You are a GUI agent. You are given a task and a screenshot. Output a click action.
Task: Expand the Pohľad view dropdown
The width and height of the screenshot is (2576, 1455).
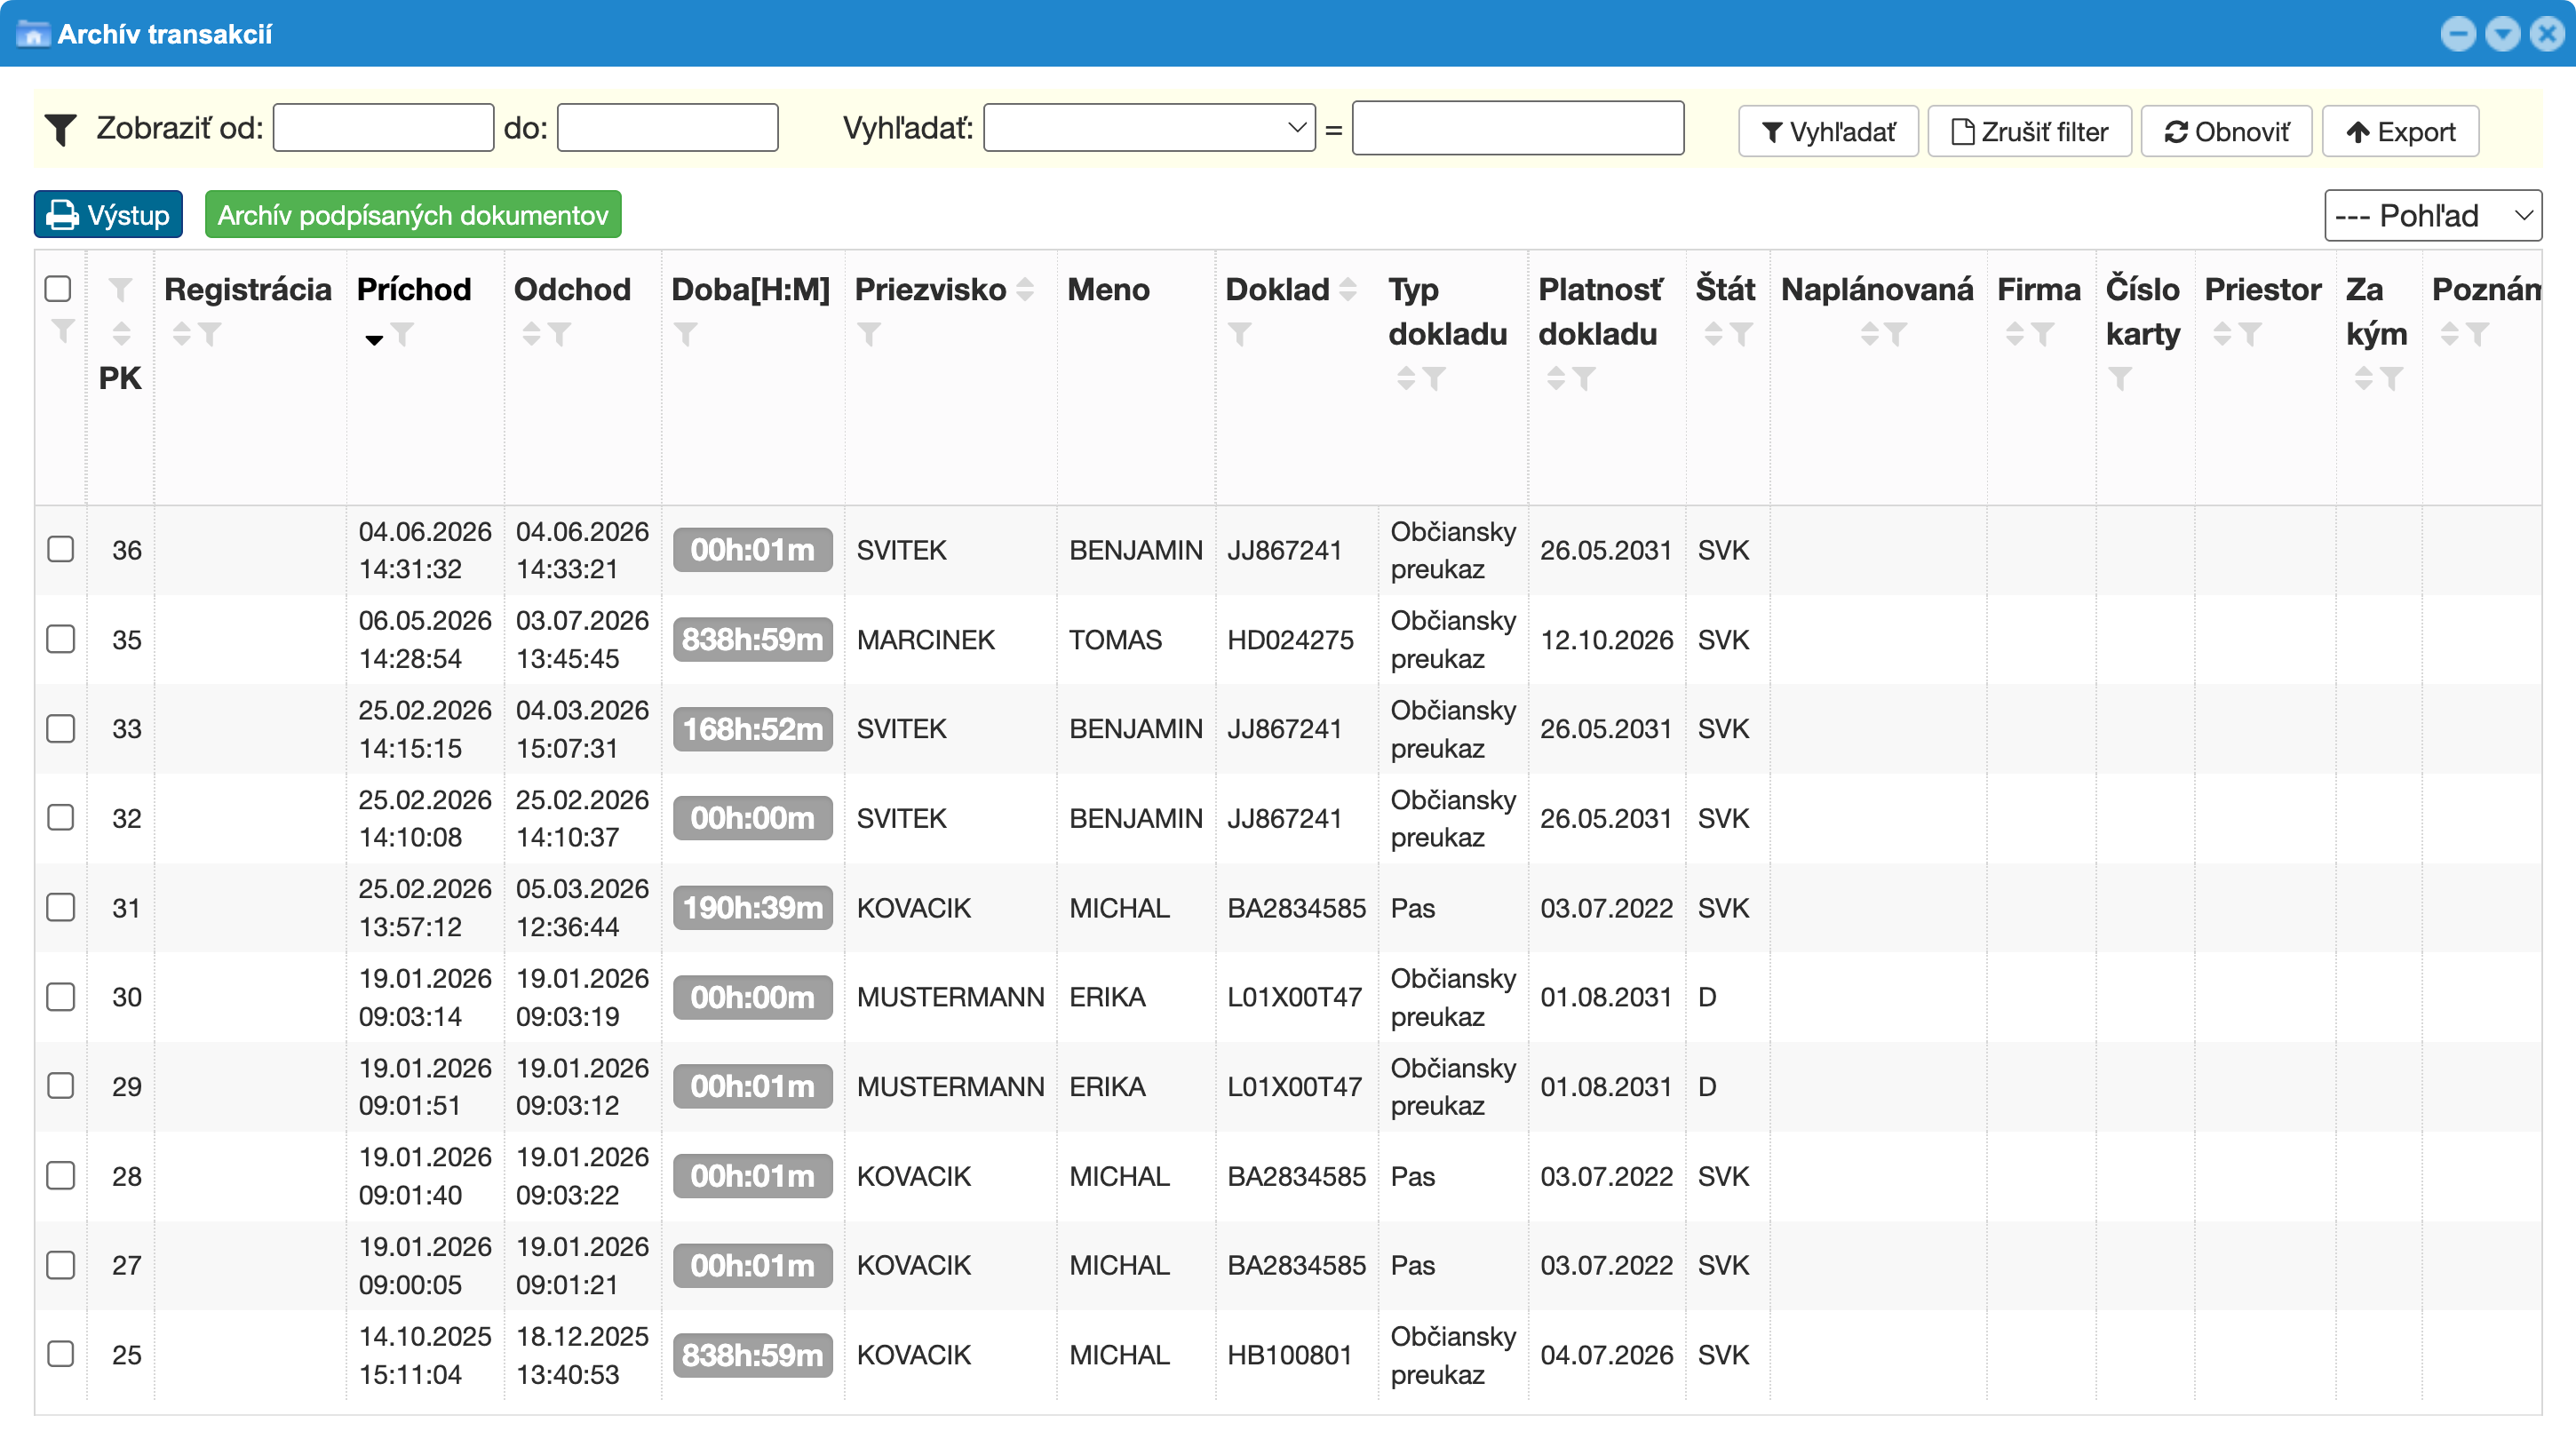(x=2433, y=215)
